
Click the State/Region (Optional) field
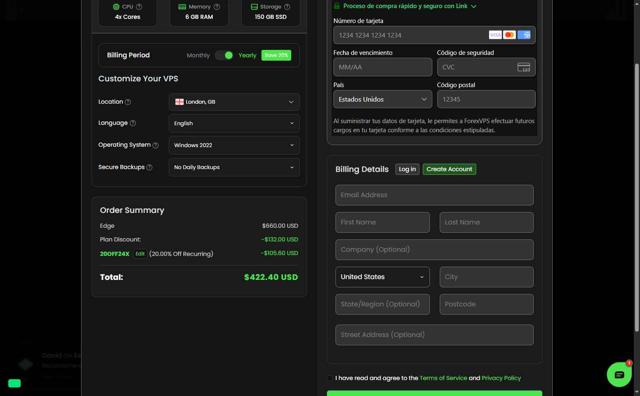[x=382, y=305]
